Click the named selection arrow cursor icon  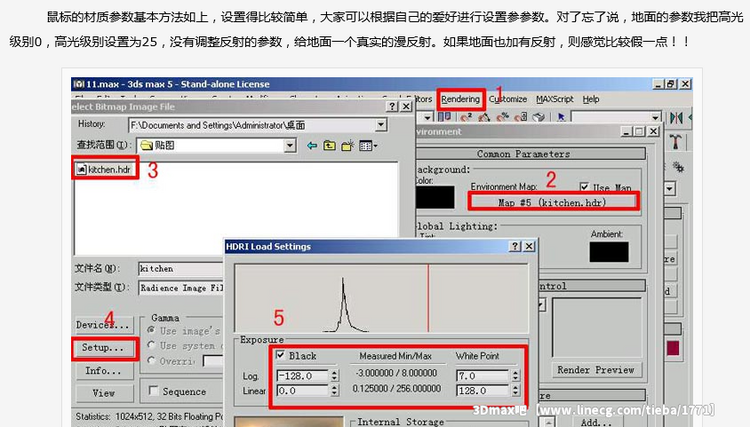(562, 117)
